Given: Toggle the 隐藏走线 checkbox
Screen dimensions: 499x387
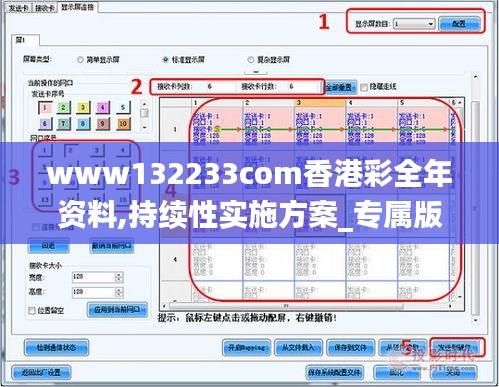Looking at the screenshot, I should pyautogui.click(x=364, y=87).
